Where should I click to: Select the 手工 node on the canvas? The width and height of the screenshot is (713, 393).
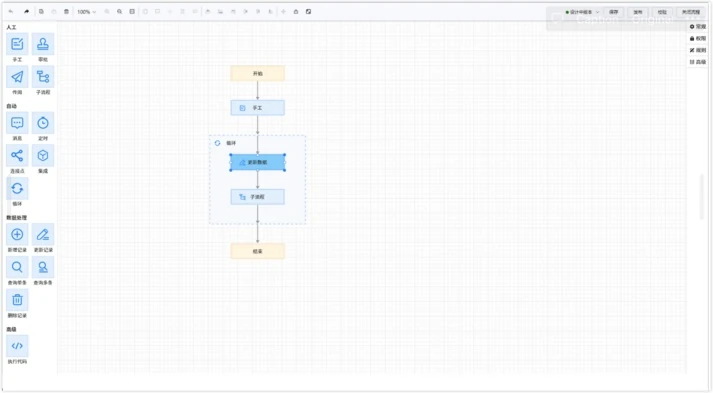(x=258, y=108)
